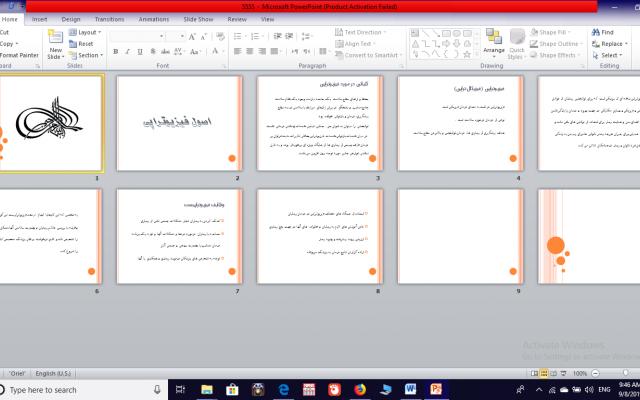Click the Replace button
Screen dimensions: 640x400
(x=610, y=44)
